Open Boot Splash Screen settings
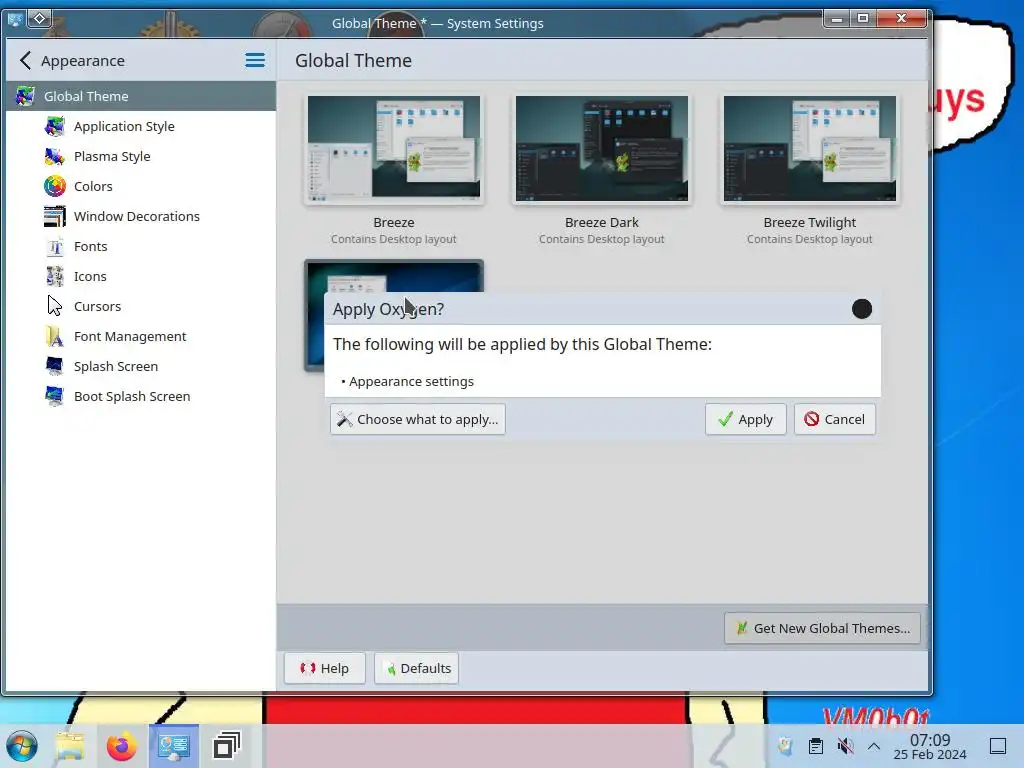The image size is (1024, 768). [x=132, y=396]
